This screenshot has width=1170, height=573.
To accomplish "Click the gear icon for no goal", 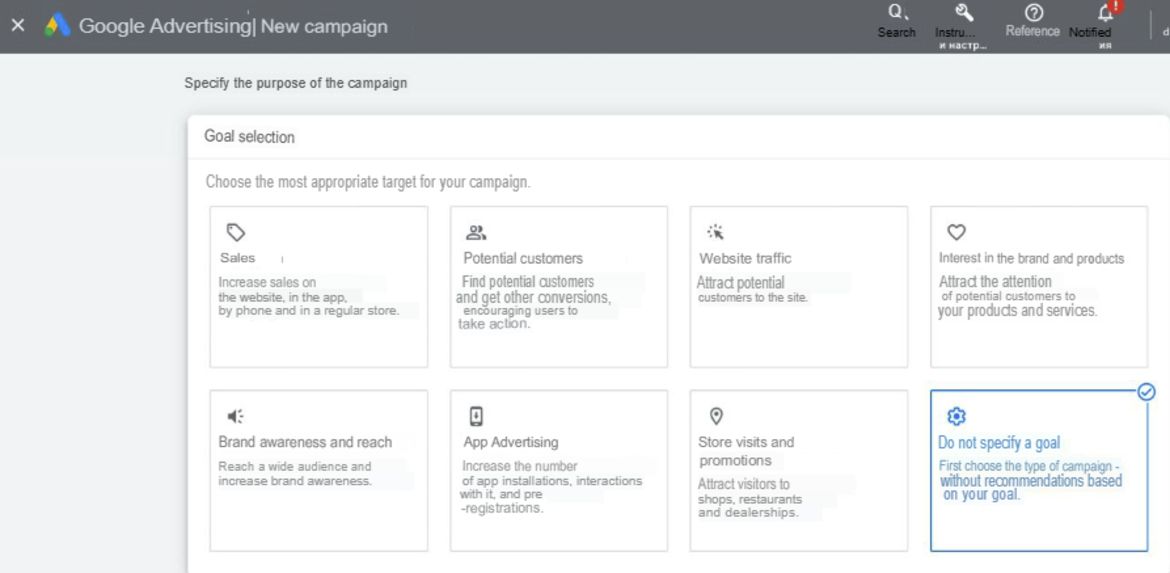I will click(956, 416).
